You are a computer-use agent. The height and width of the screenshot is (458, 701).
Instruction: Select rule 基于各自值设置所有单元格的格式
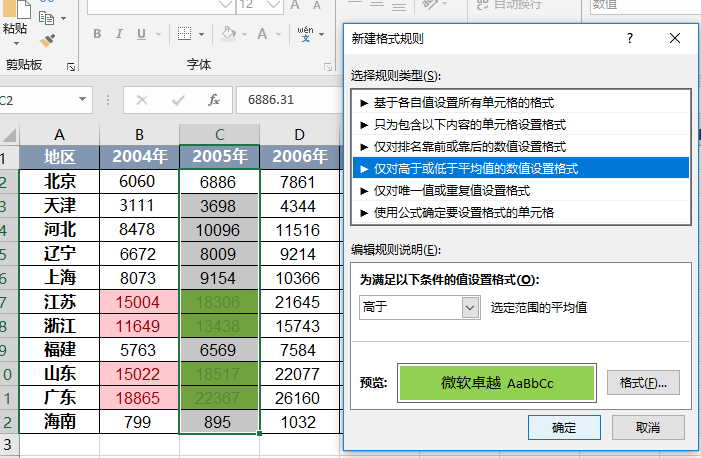click(521, 103)
